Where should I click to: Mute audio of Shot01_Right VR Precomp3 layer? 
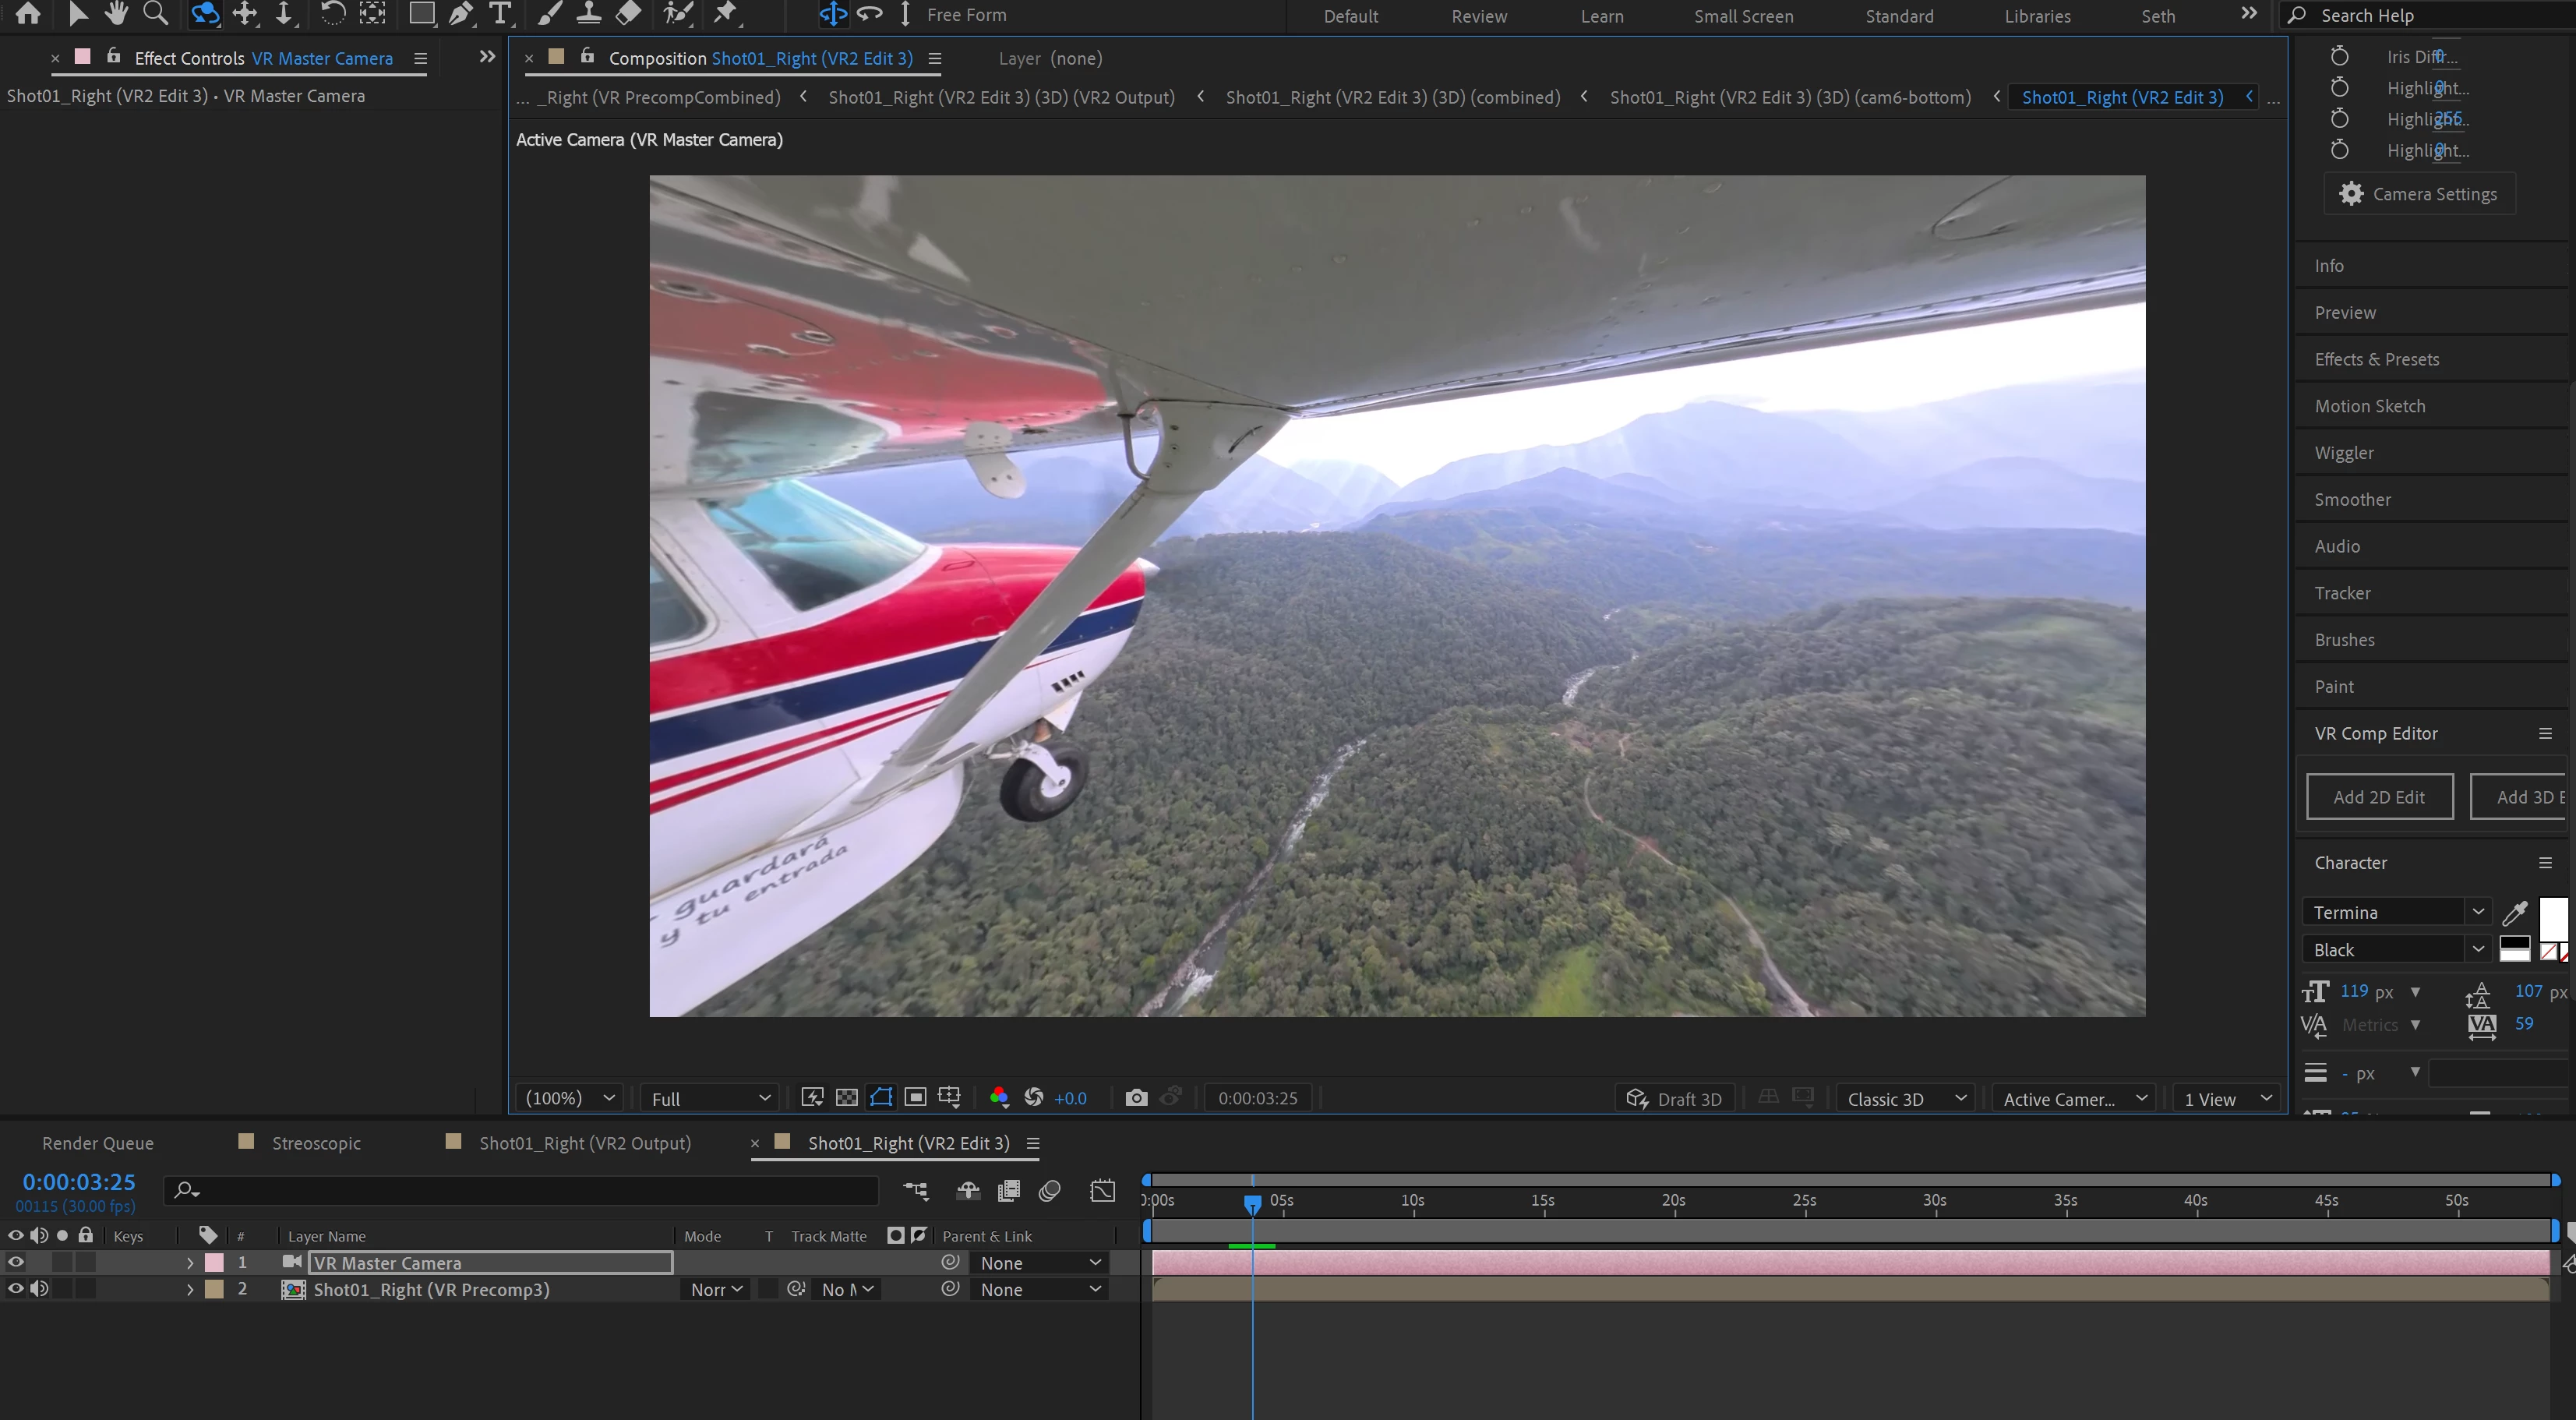(x=39, y=1289)
